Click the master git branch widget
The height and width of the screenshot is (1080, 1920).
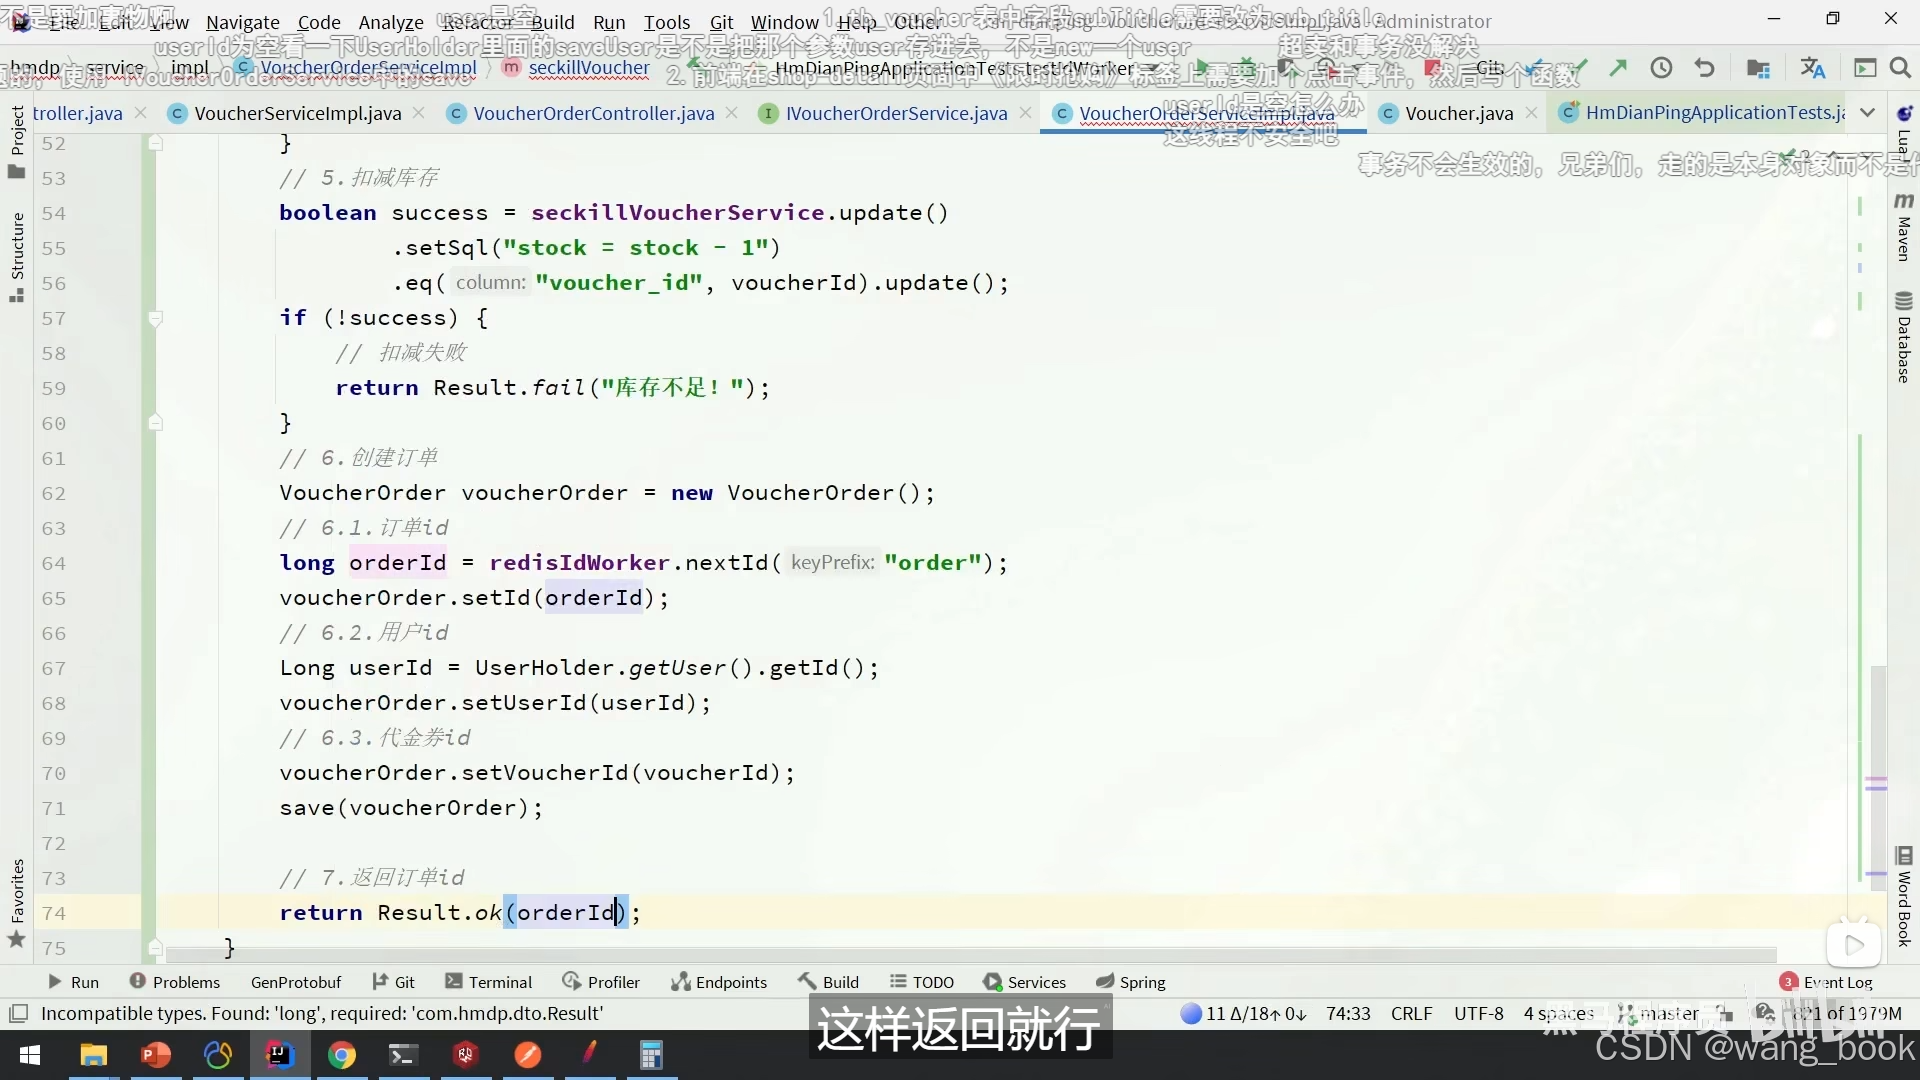[1668, 1013]
